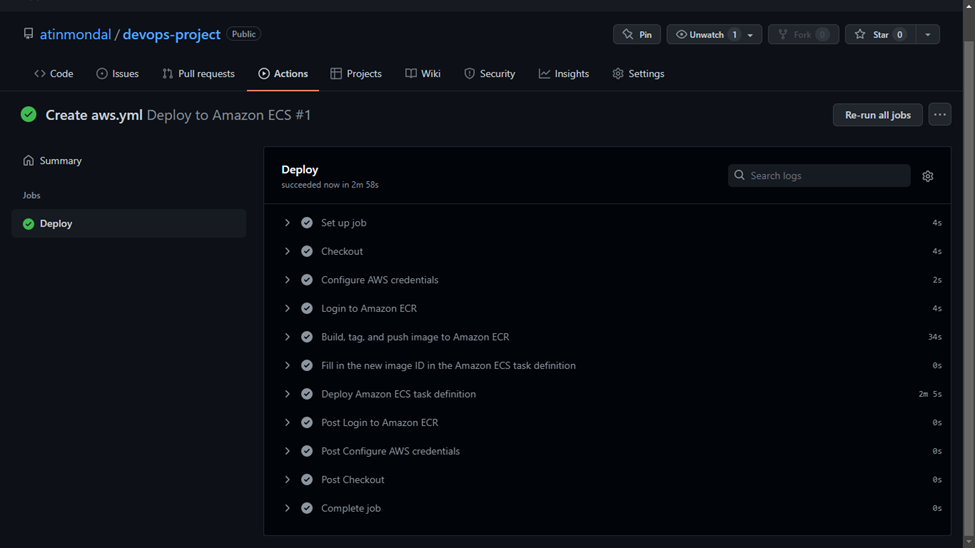This screenshot has height=548, width=975.
Task: Click the check icon for Deploy Amazon ECS task definition
Action: click(x=307, y=394)
